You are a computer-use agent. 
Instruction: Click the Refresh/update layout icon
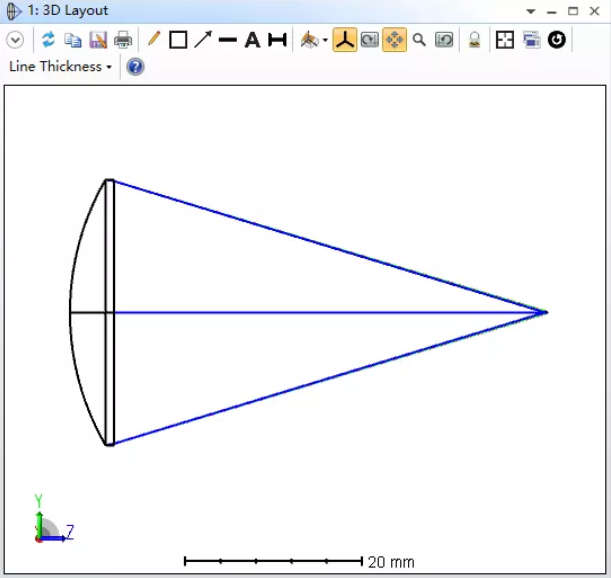(x=48, y=40)
